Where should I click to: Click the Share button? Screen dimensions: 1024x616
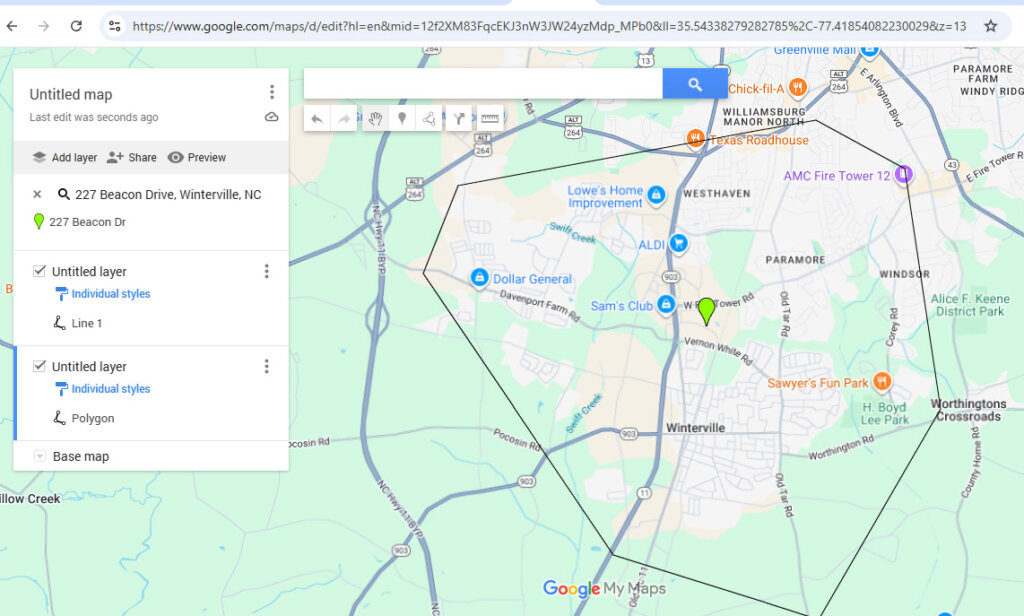(132, 158)
